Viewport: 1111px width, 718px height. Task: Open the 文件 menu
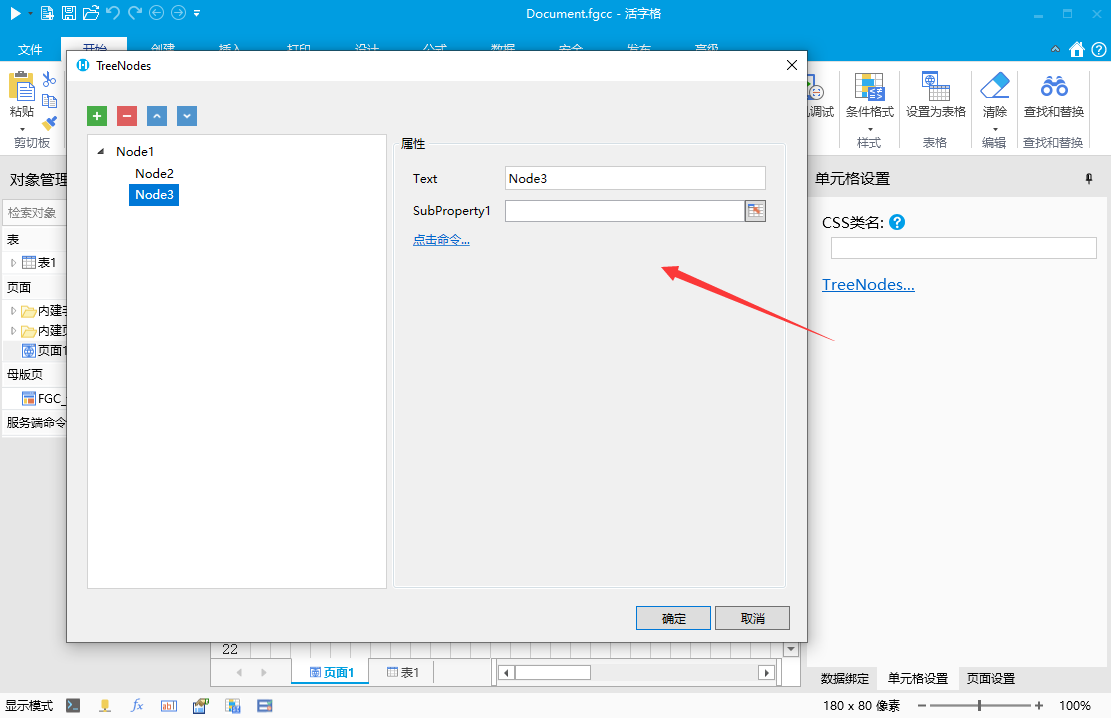click(30, 49)
